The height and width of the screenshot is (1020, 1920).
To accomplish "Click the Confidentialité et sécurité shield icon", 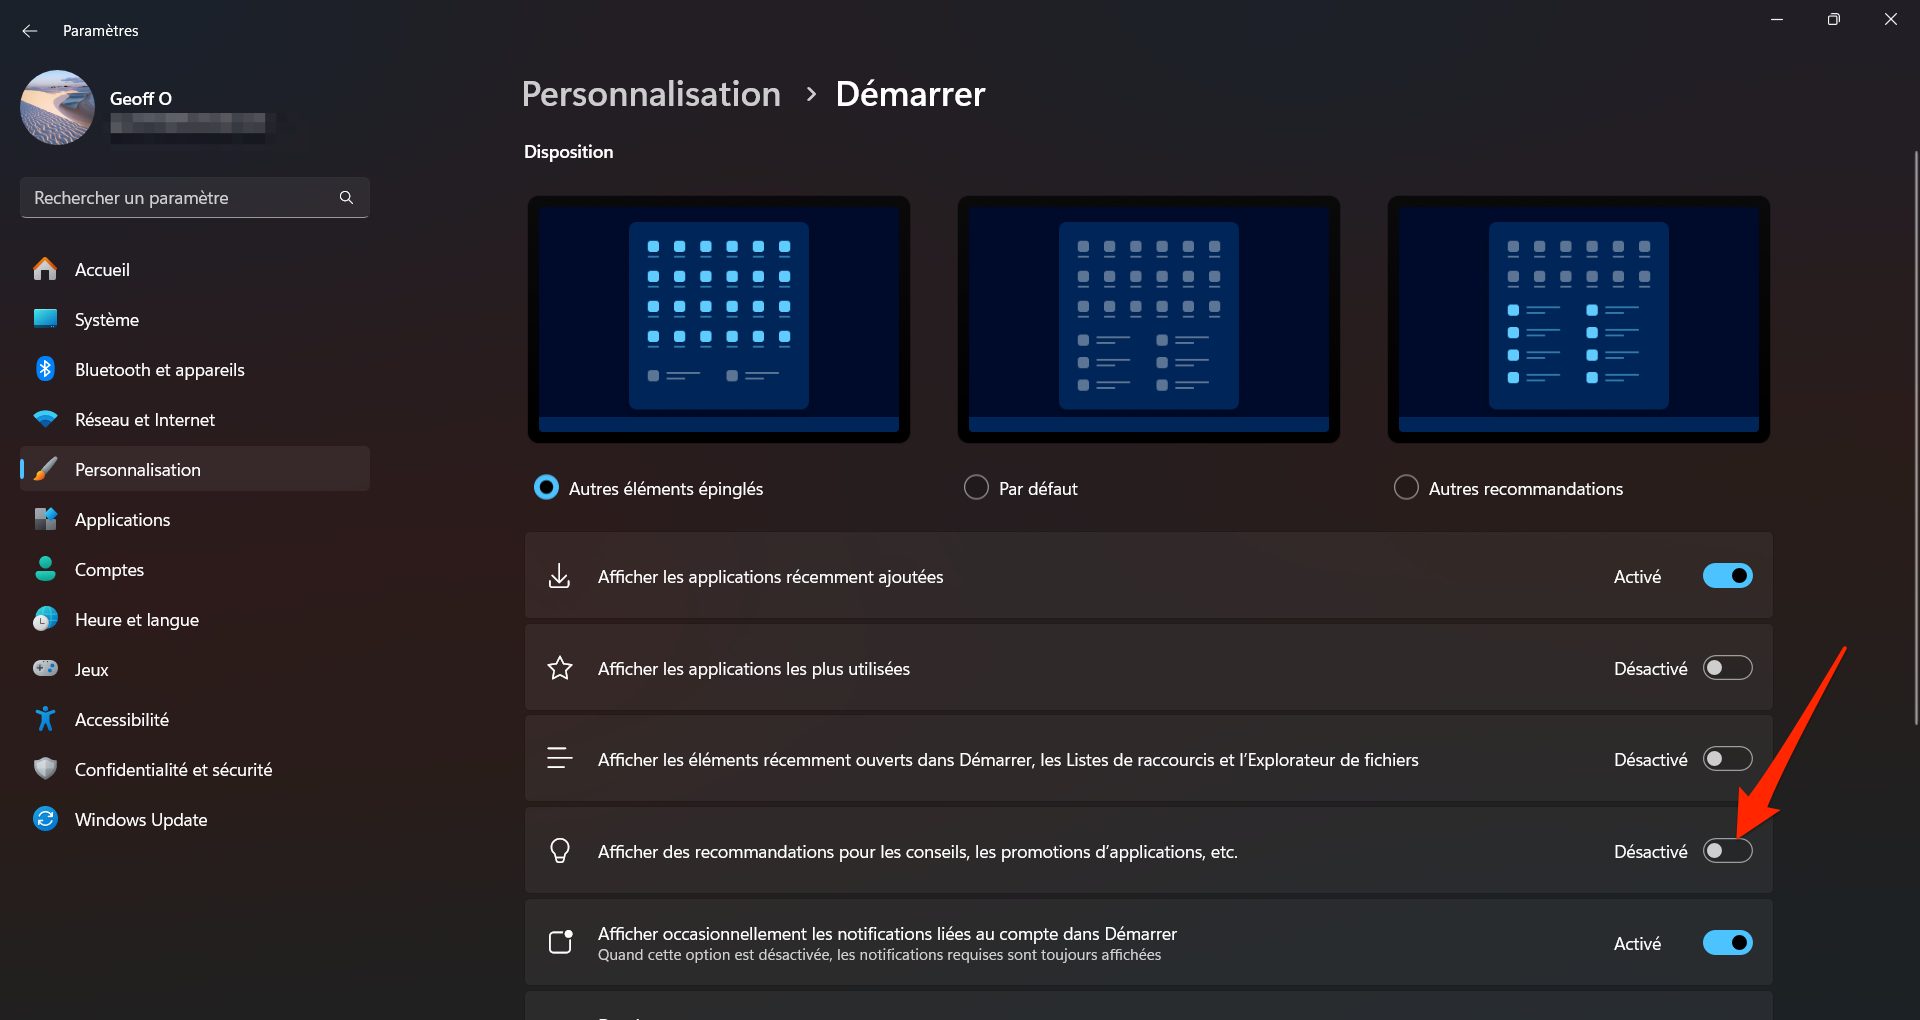I will [x=45, y=769].
